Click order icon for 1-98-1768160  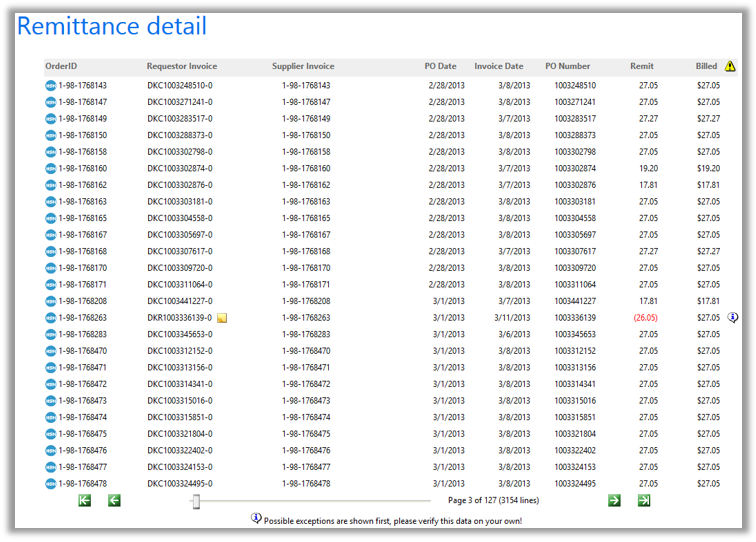pos(51,169)
